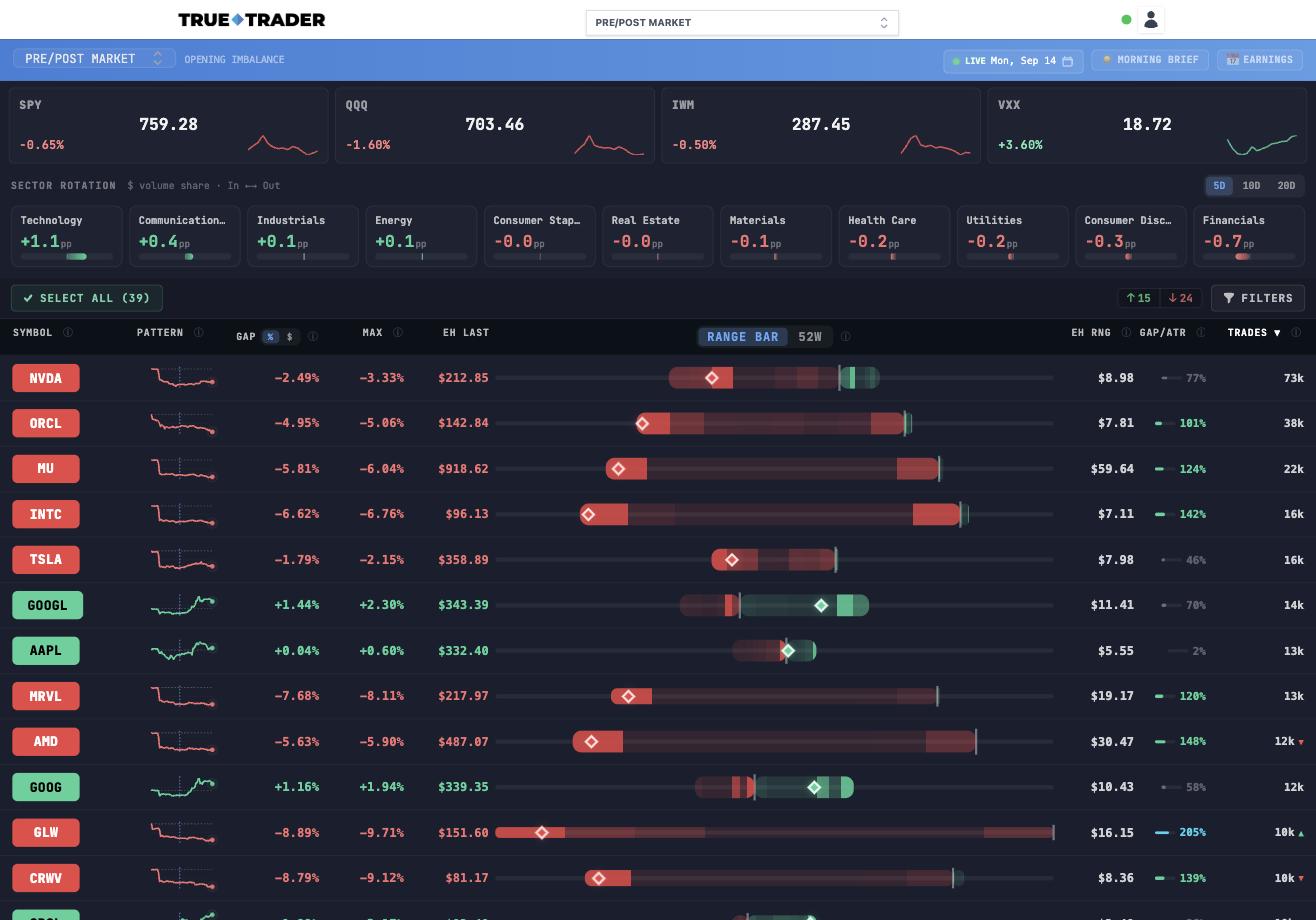Sort by SYMBOL column header

(x=33, y=333)
